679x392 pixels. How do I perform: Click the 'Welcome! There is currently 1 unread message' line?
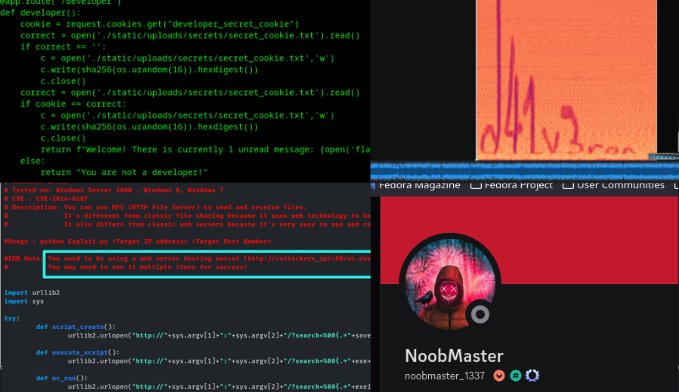click(205, 149)
